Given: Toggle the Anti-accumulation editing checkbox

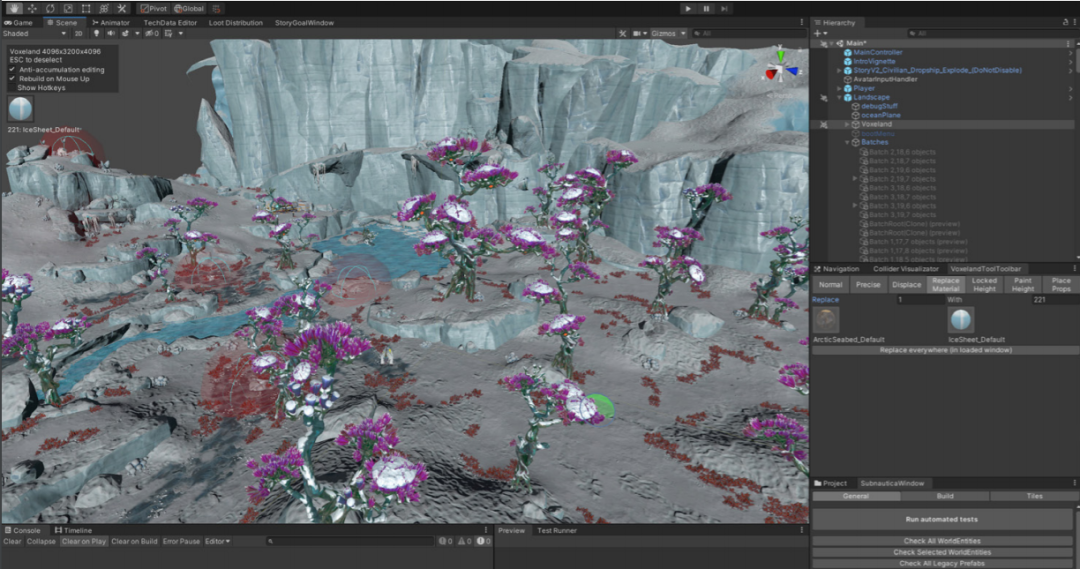Looking at the screenshot, I should coord(12,69).
